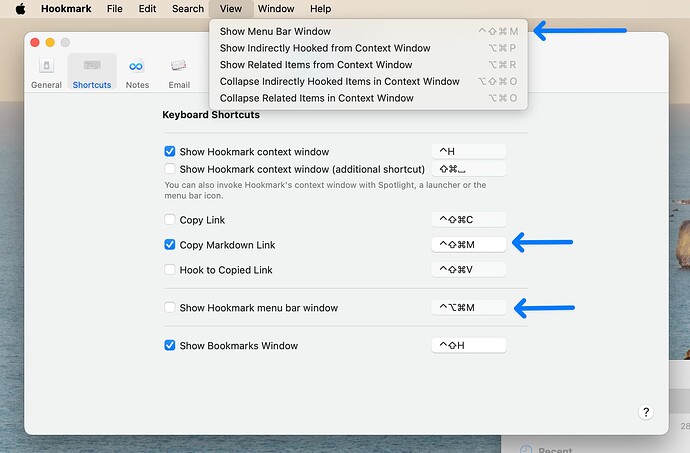The width and height of the screenshot is (690, 453).
Task: Uncheck Show Bookmarks Window shortcut
Action: pyautogui.click(x=169, y=345)
